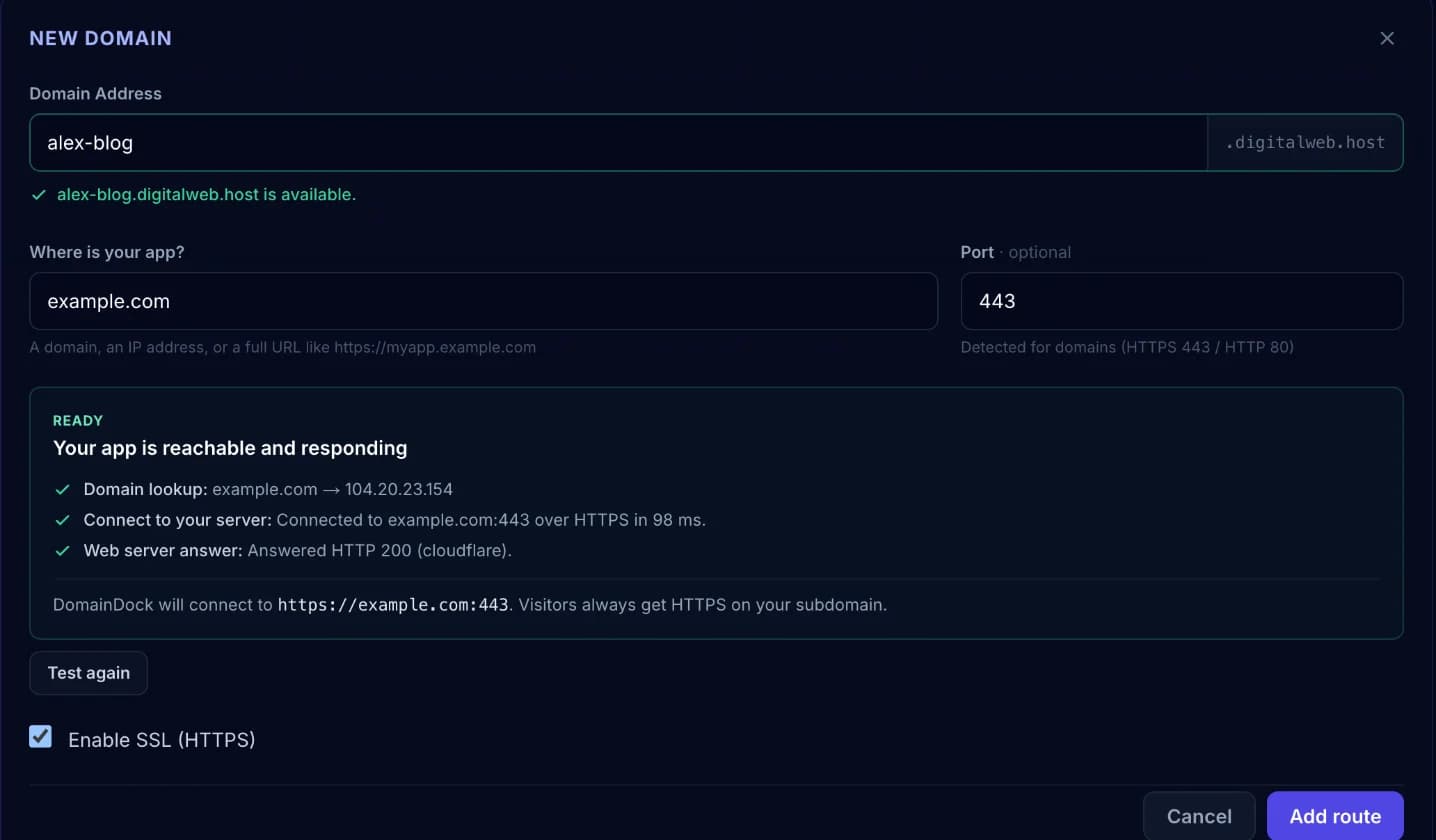The height and width of the screenshot is (840, 1436).
Task: Click 'Your app is reachable and responding' heading
Action: click(230, 448)
